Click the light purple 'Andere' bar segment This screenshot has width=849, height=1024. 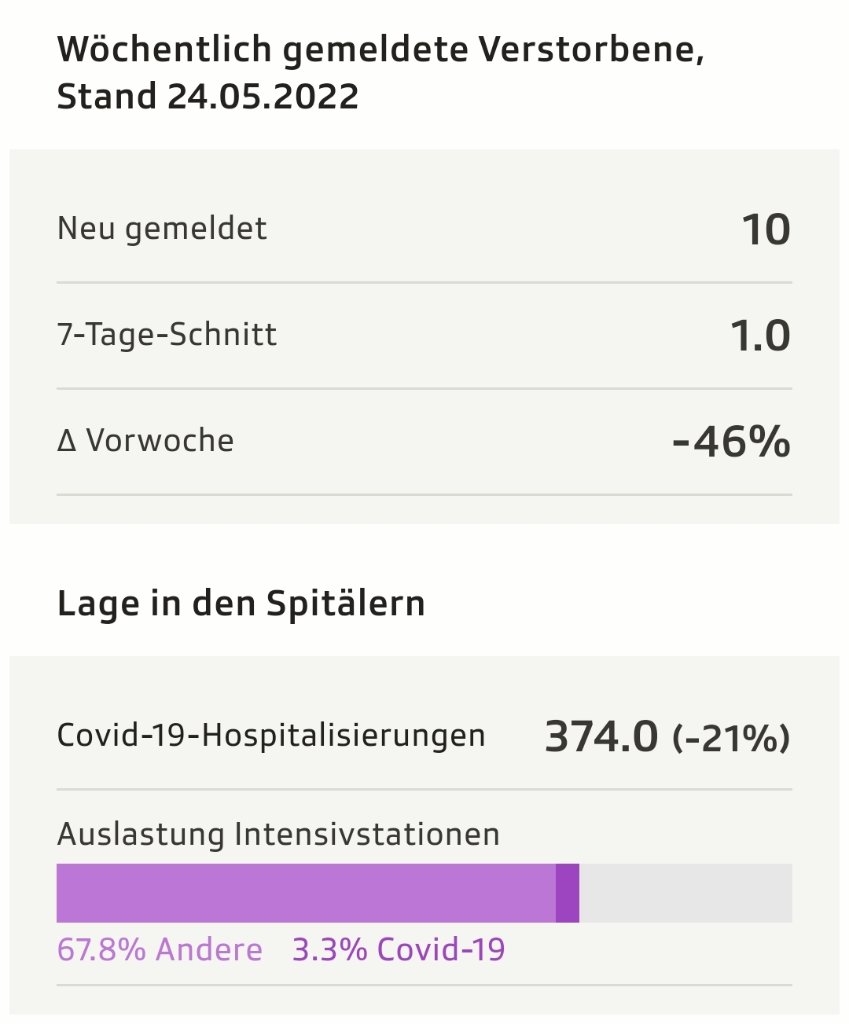pos(305,892)
